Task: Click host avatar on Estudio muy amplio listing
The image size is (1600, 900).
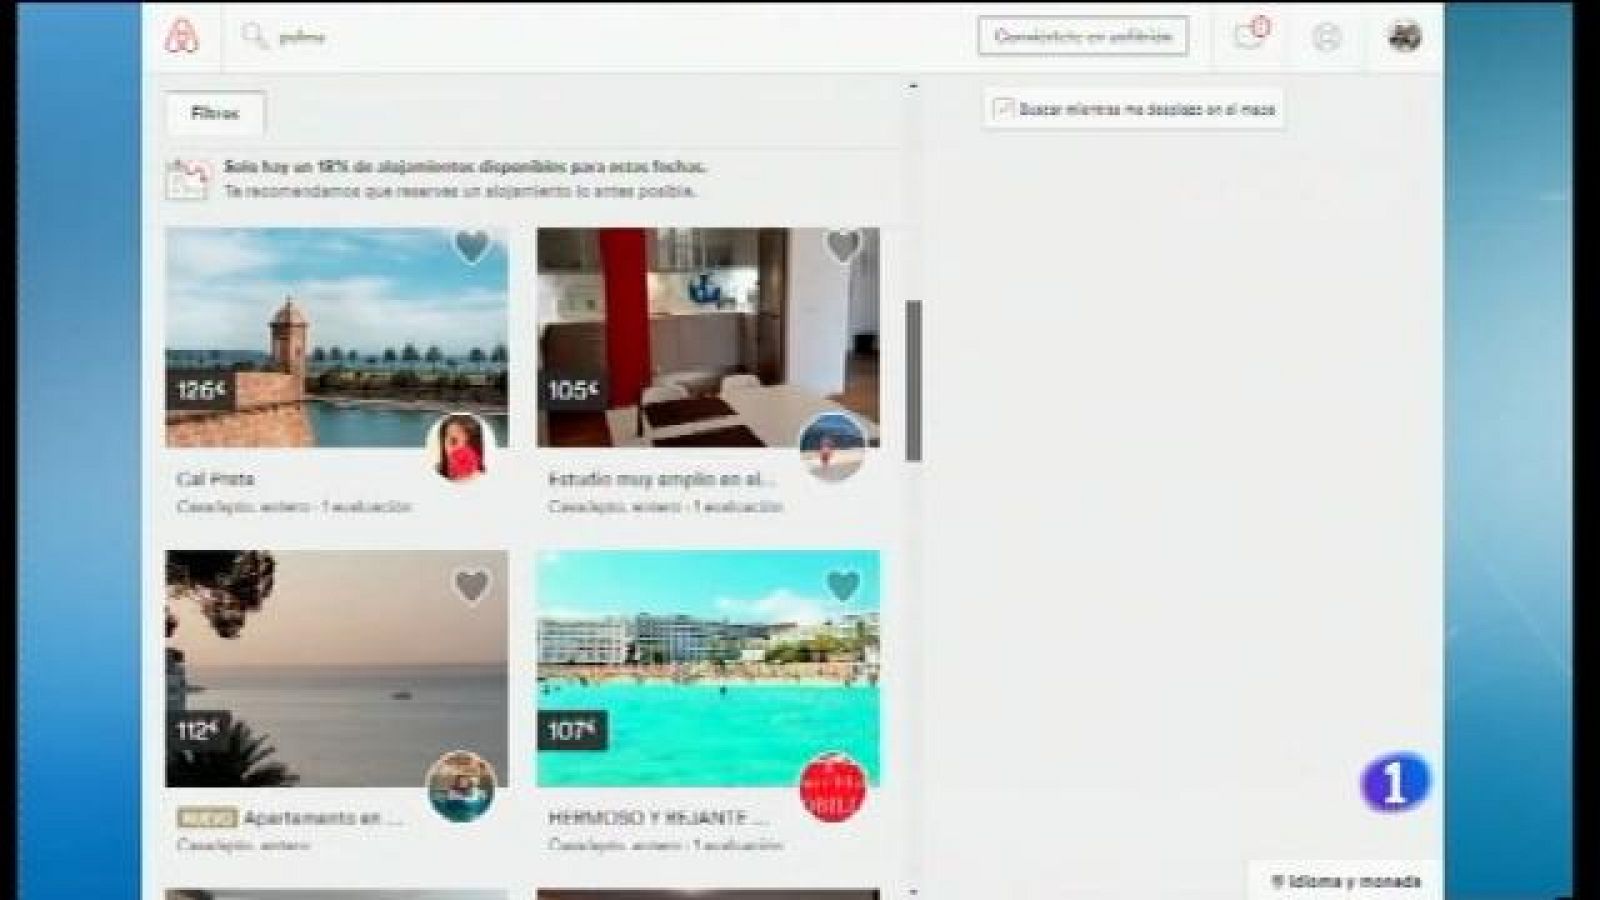Action: click(832, 446)
